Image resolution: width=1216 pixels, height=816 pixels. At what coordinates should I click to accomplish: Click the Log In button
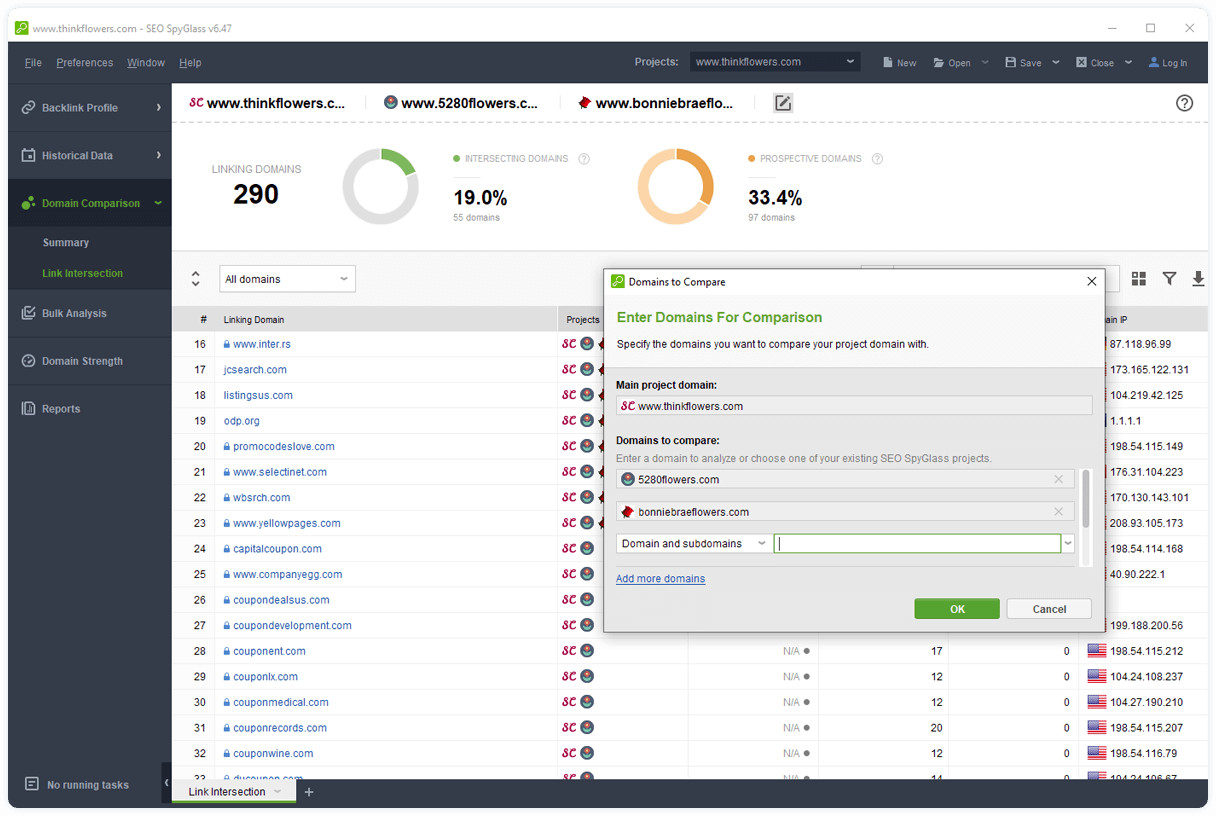(x=1167, y=63)
